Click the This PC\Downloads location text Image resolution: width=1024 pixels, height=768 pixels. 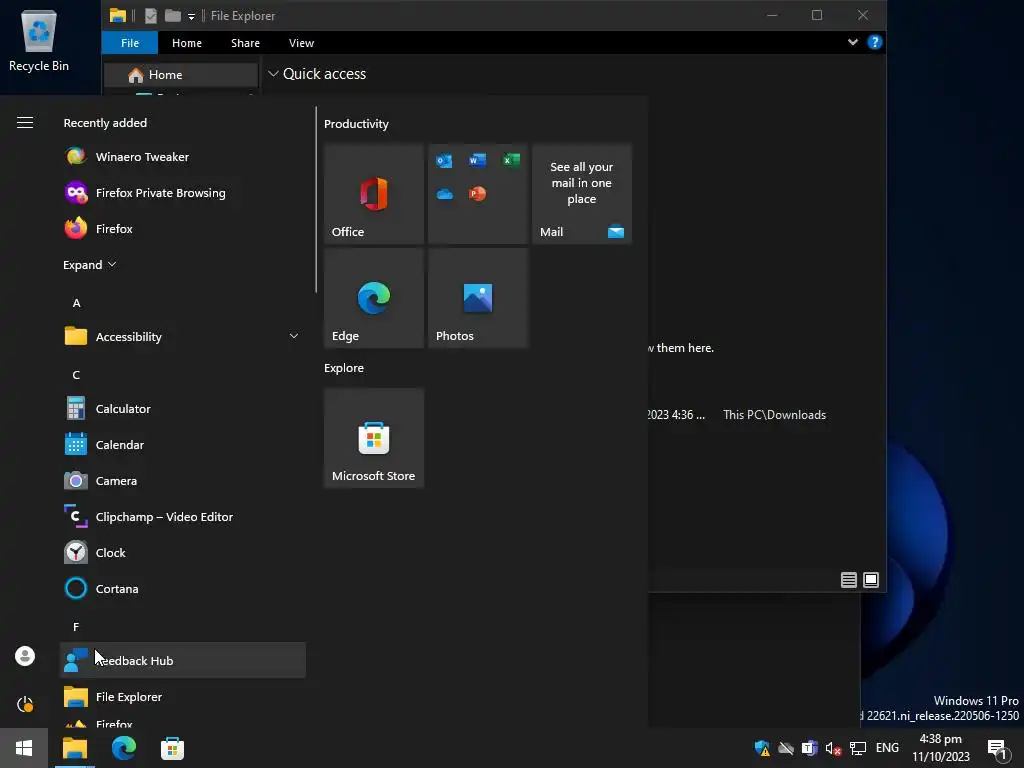click(775, 415)
